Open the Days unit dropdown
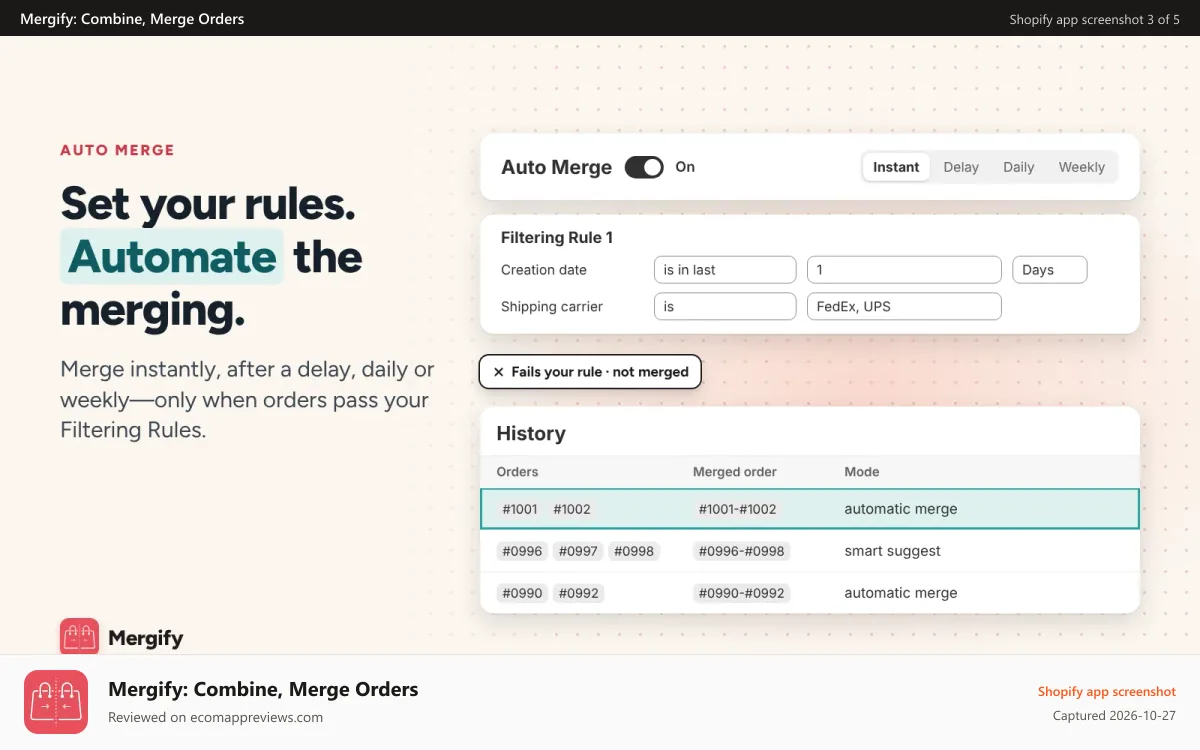Image resolution: width=1200 pixels, height=750 pixels. point(1050,270)
